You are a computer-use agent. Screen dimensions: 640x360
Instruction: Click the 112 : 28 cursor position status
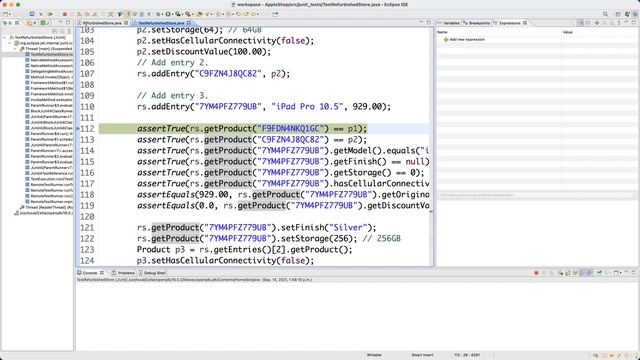tap(467, 355)
